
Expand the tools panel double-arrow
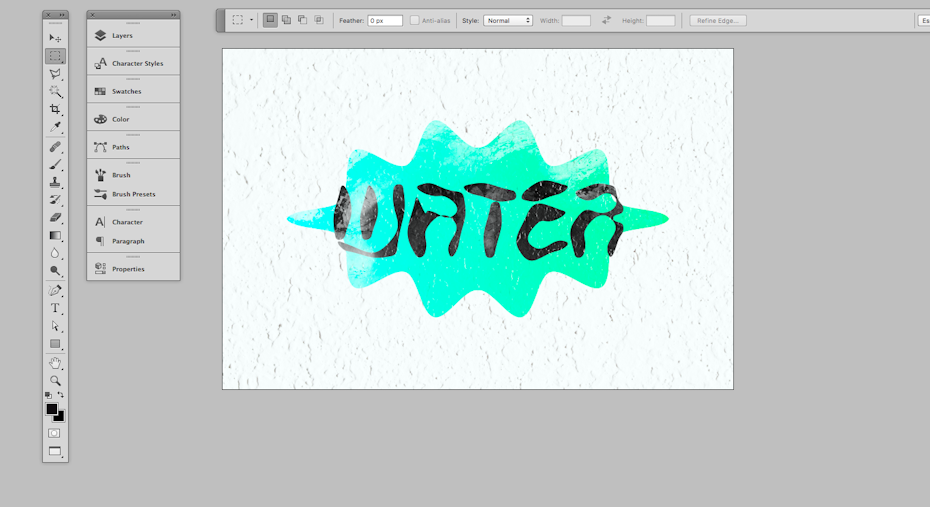(x=62, y=15)
